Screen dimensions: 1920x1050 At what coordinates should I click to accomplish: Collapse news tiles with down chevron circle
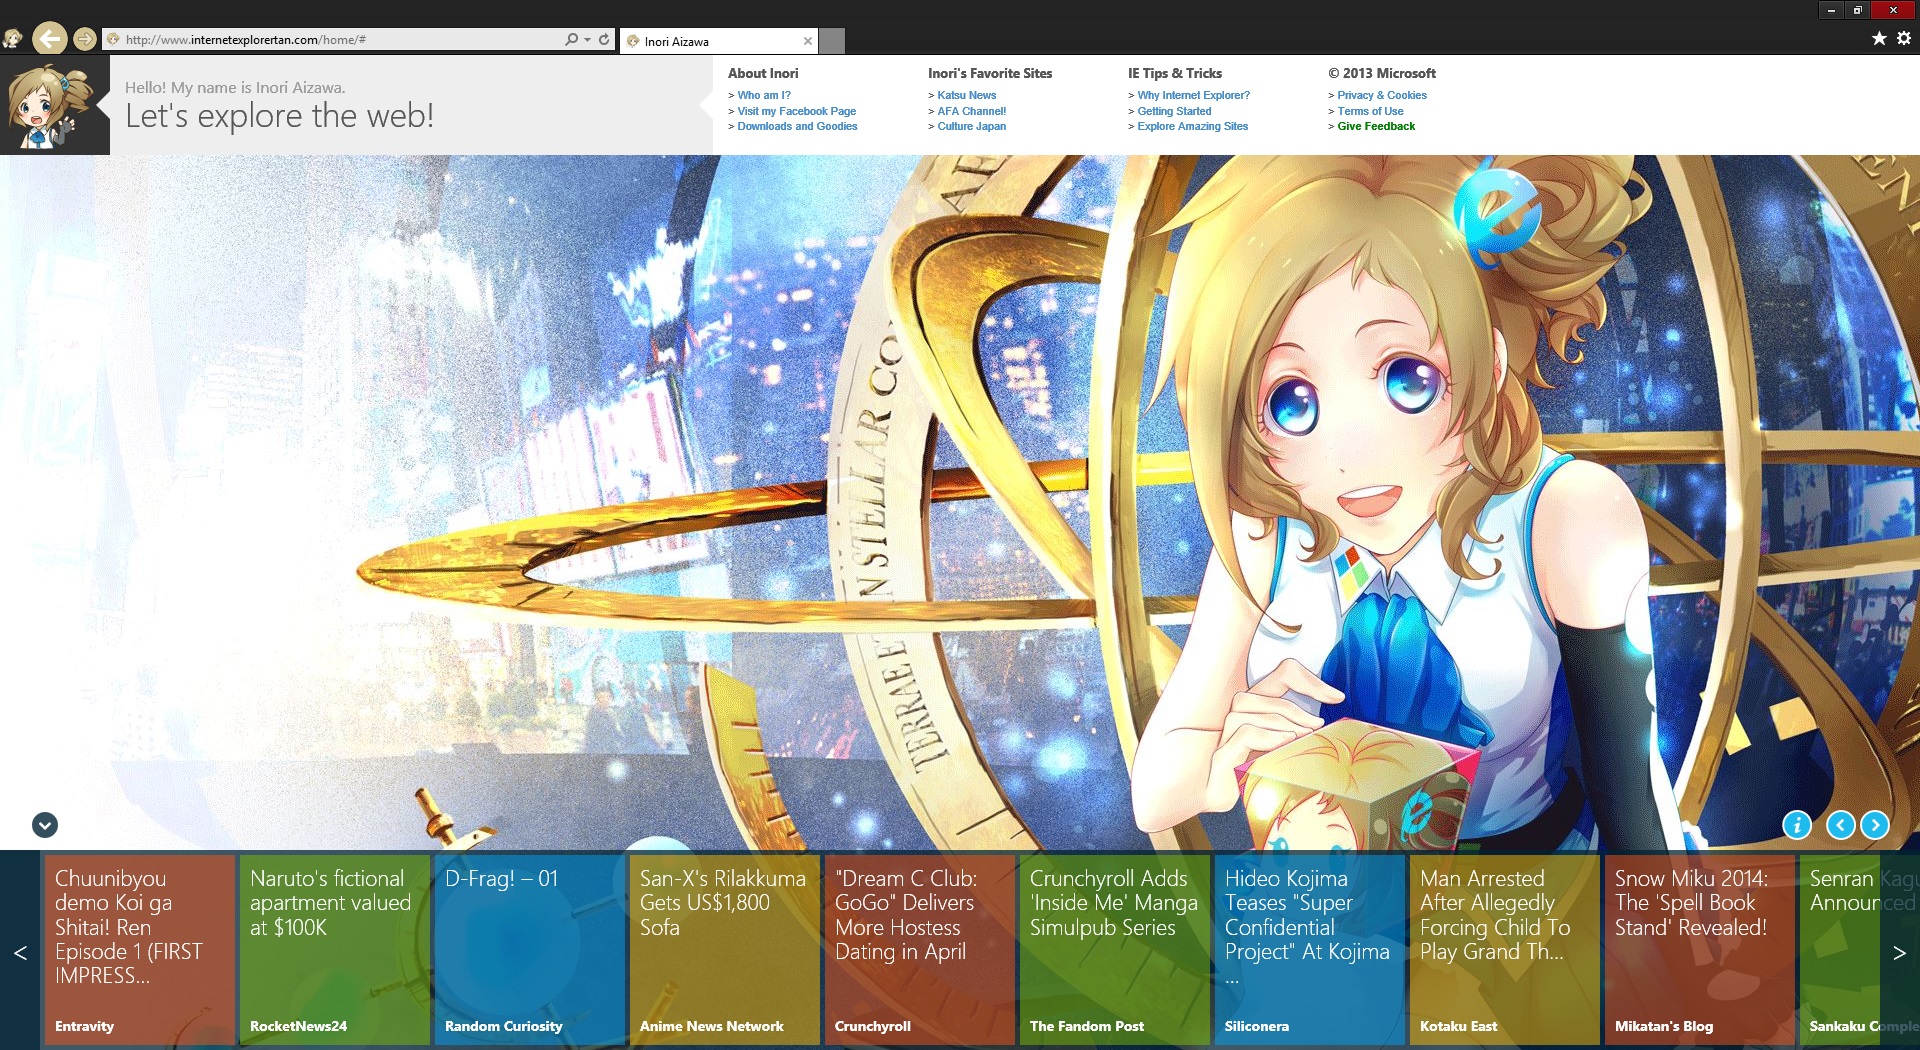(45, 825)
